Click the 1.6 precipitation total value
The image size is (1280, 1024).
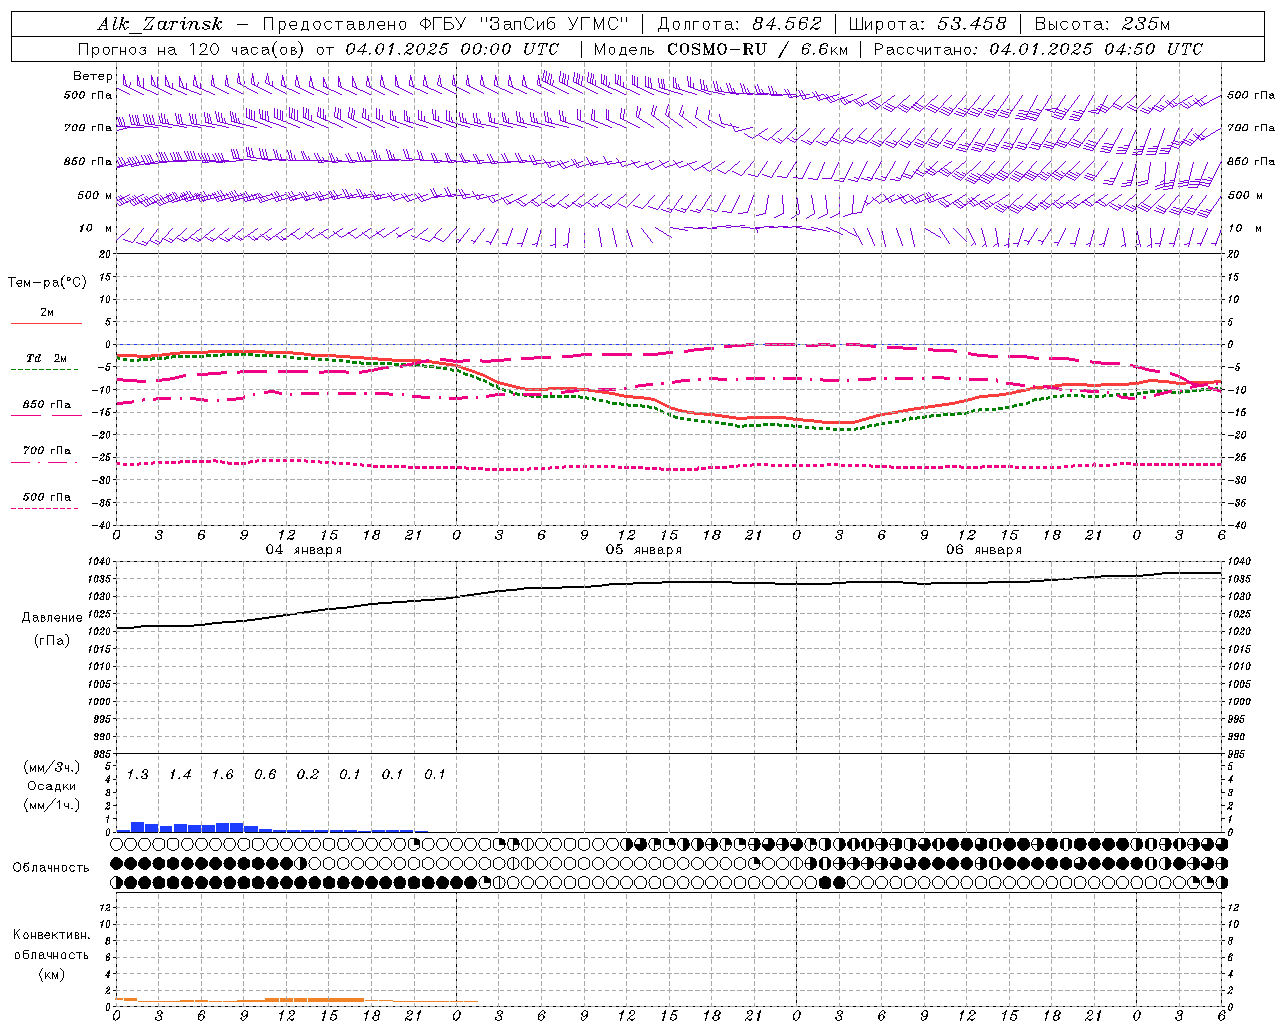(222, 774)
